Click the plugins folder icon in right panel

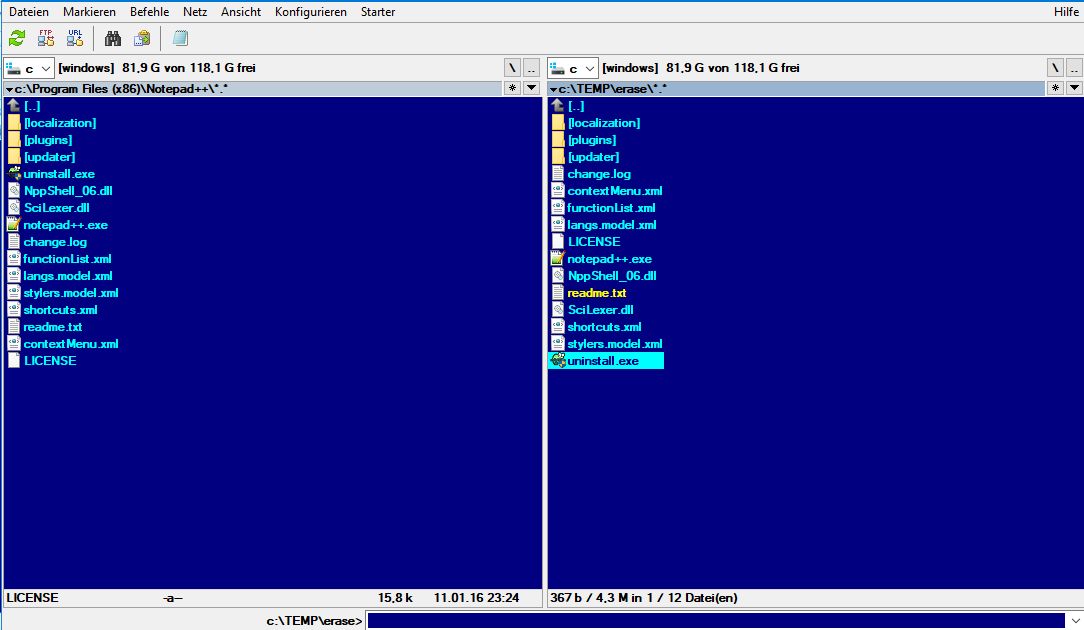[x=558, y=140]
